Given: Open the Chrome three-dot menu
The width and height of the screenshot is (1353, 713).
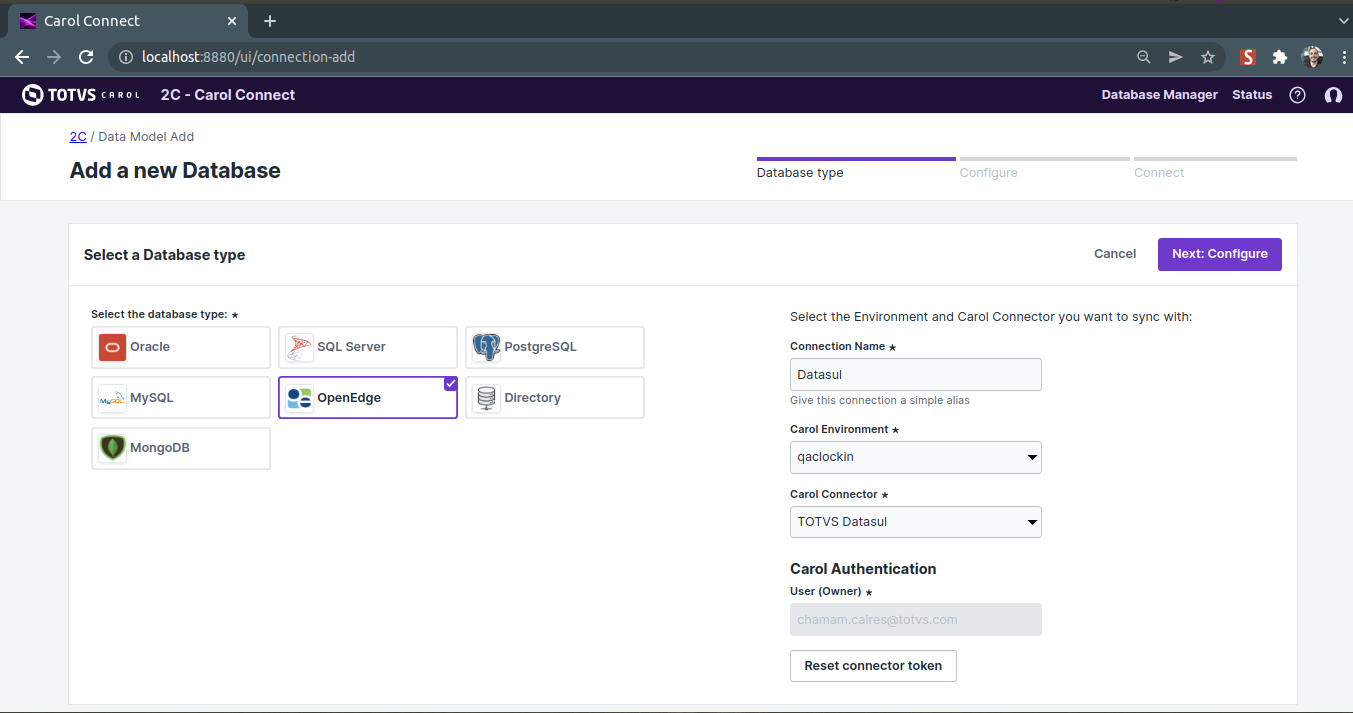Looking at the screenshot, I should [1342, 57].
